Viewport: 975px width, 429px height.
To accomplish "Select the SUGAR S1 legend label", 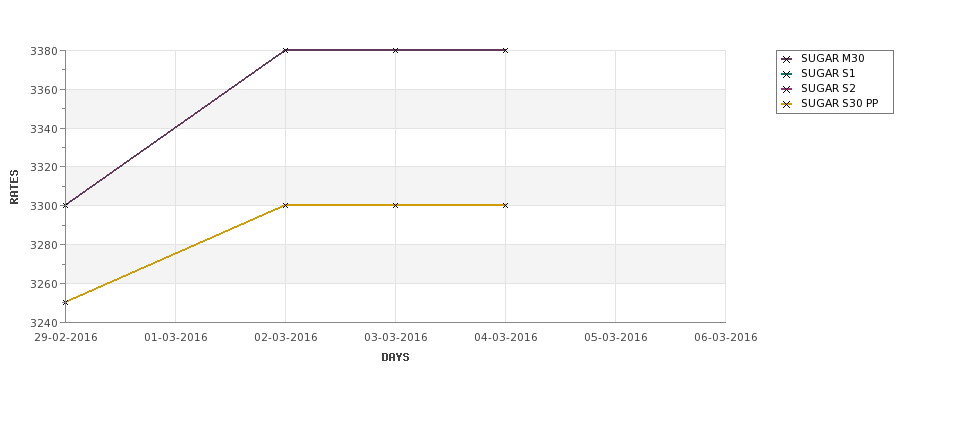I will 828,73.
